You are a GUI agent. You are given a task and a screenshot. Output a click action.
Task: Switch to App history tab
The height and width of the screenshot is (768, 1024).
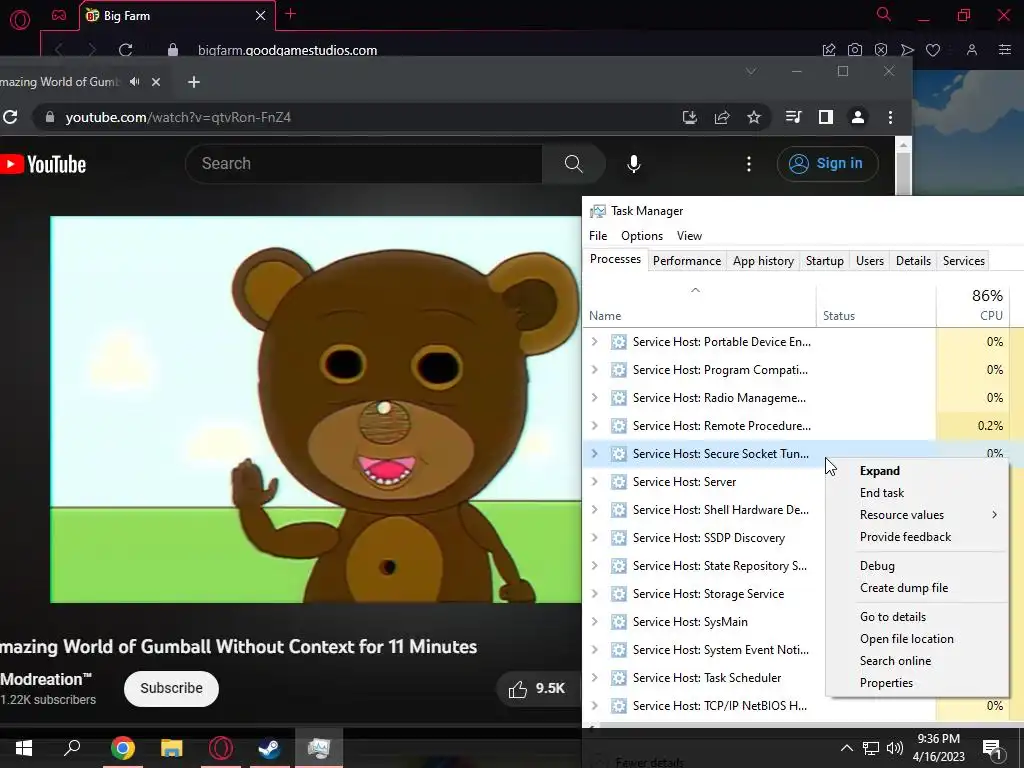pyautogui.click(x=763, y=261)
